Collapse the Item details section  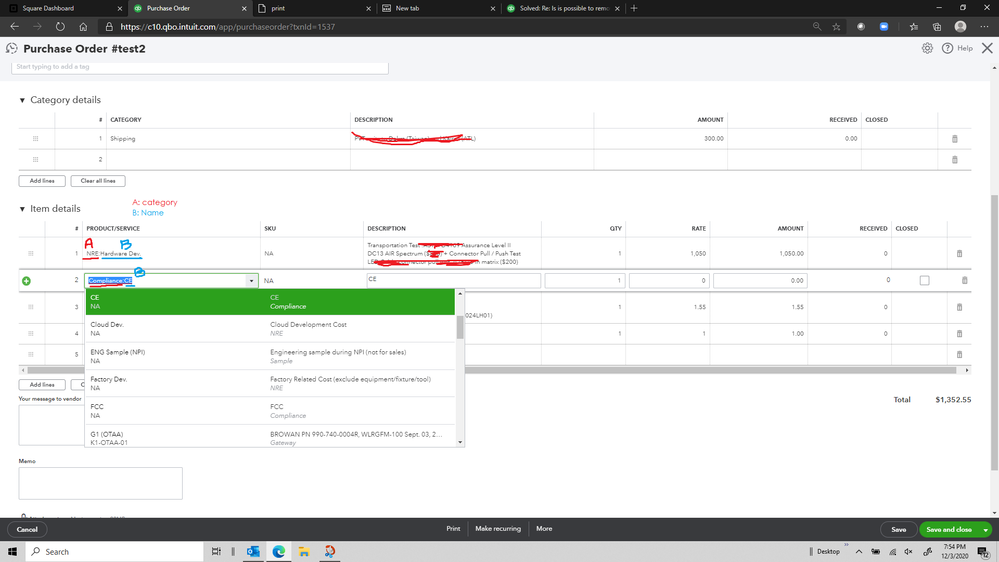coord(23,209)
